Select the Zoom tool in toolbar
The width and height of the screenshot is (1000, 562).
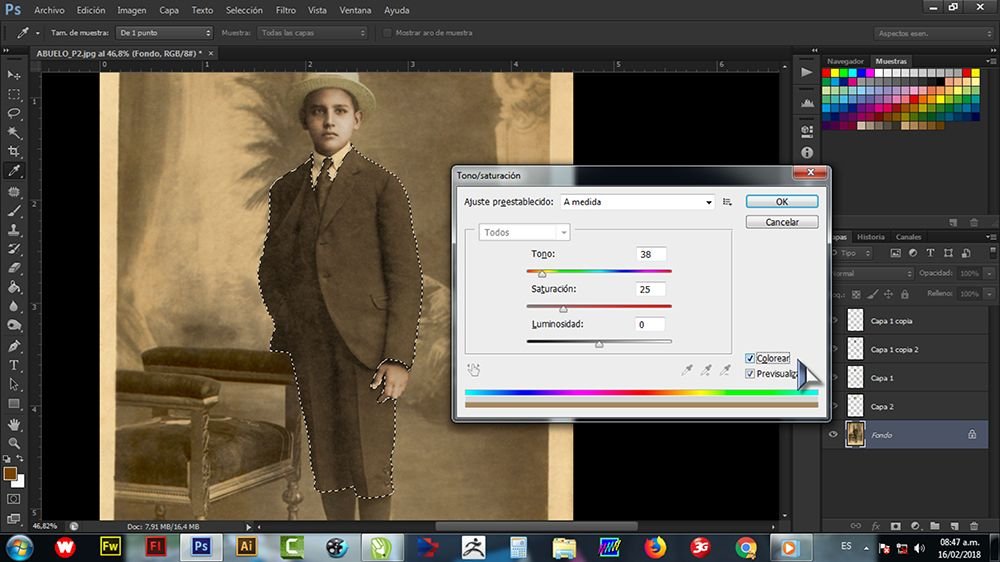(x=13, y=443)
